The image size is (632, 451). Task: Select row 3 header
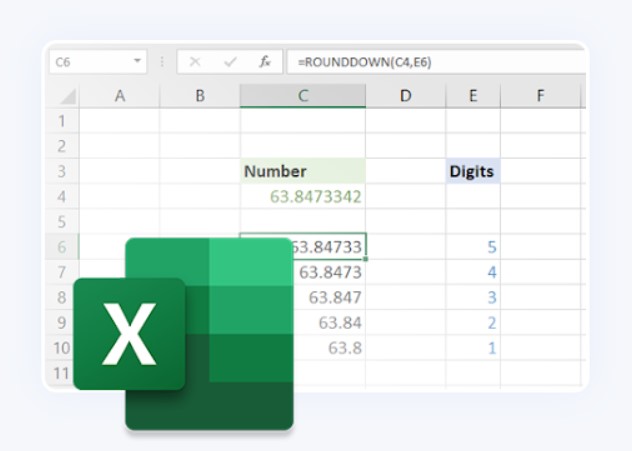coord(62,171)
